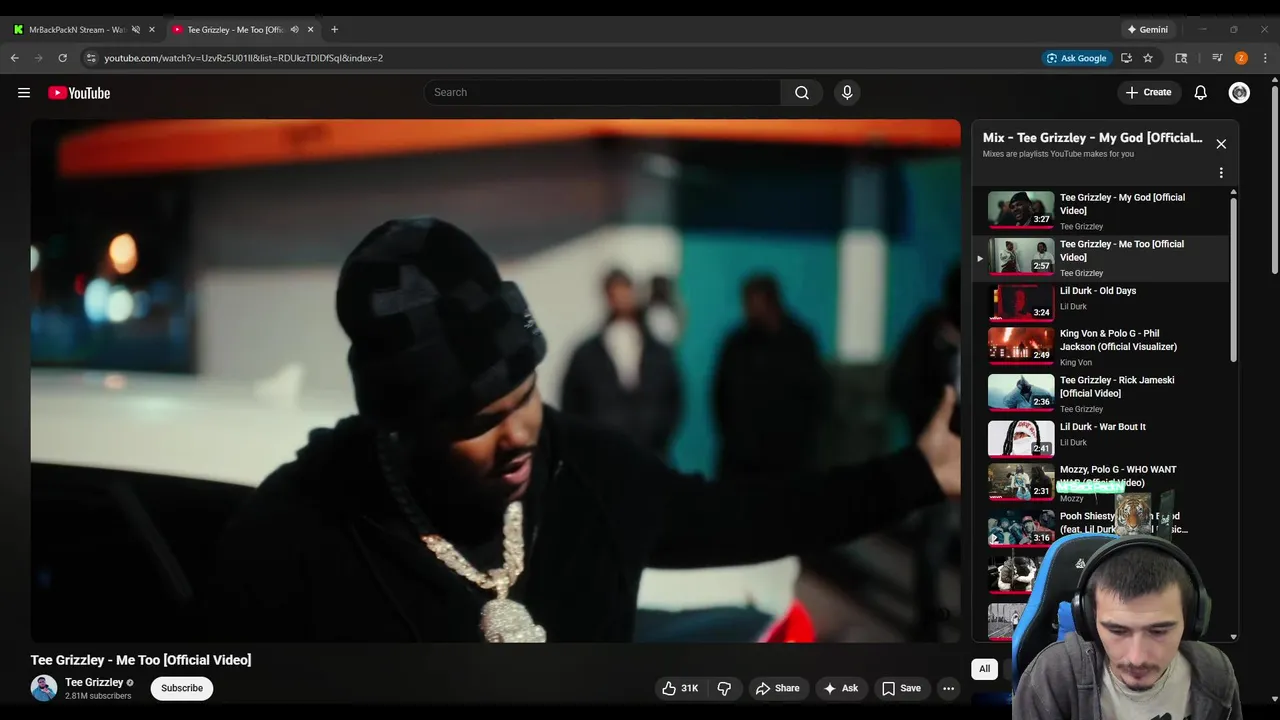
Task: Open the YouTube hamburger guide menu
Action: click(24, 93)
